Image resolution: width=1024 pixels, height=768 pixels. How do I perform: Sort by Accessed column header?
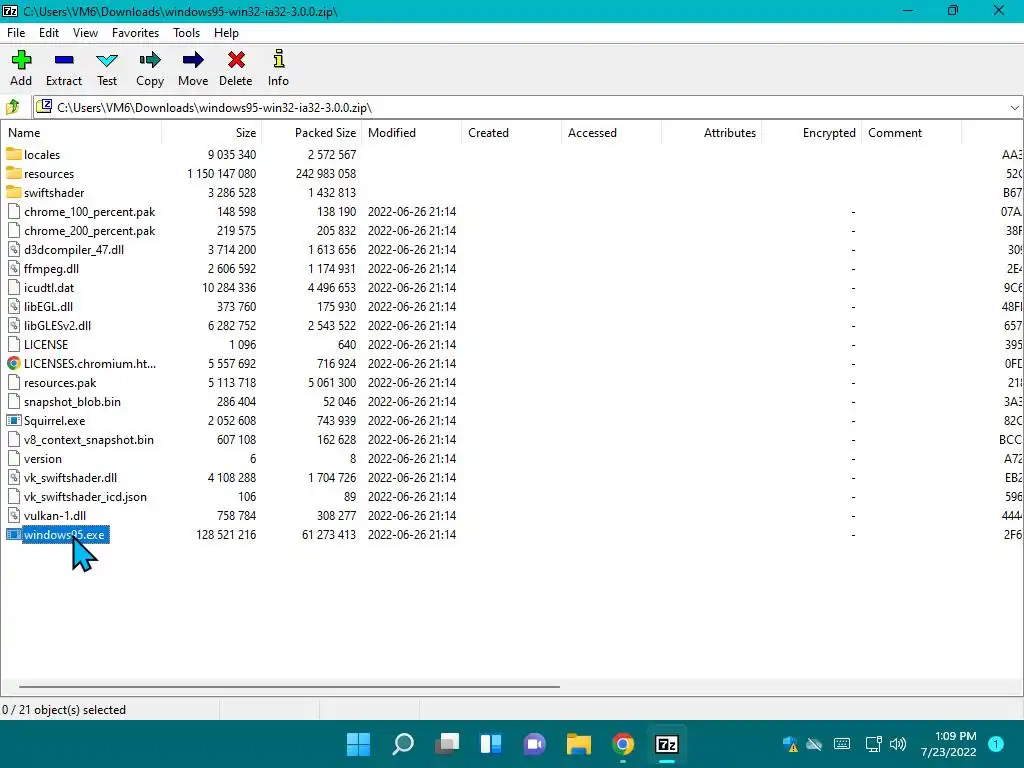pyautogui.click(x=611, y=133)
